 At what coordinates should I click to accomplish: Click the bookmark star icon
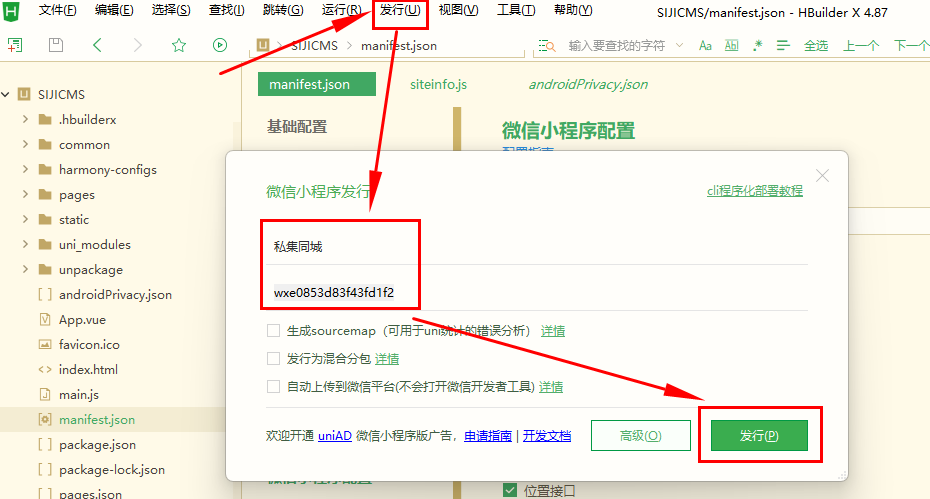click(179, 45)
